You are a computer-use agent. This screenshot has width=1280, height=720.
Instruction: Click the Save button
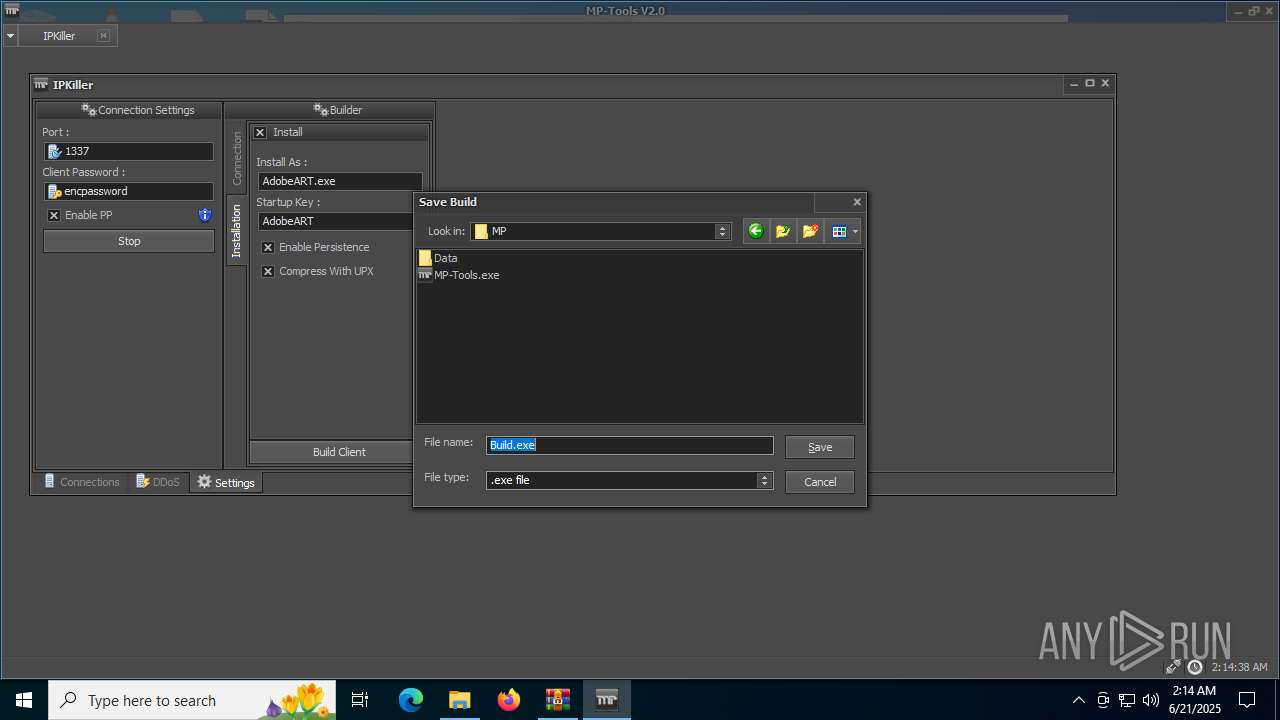pyautogui.click(x=820, y=447)
